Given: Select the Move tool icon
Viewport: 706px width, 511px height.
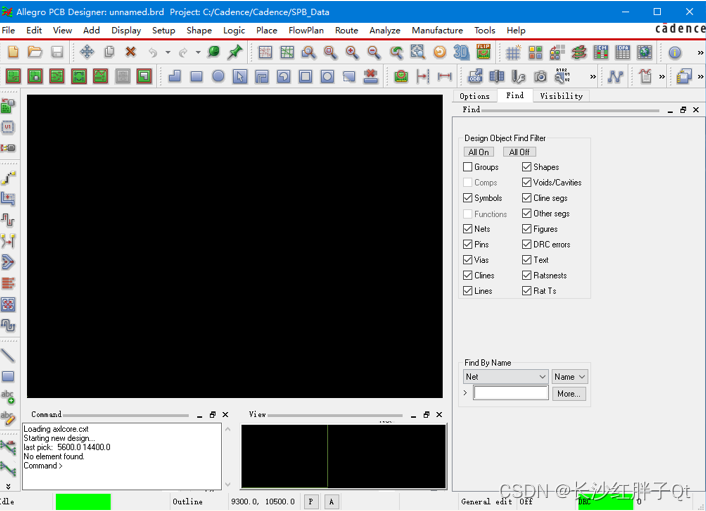Looking at the screenshot, I should pos(86,52).
